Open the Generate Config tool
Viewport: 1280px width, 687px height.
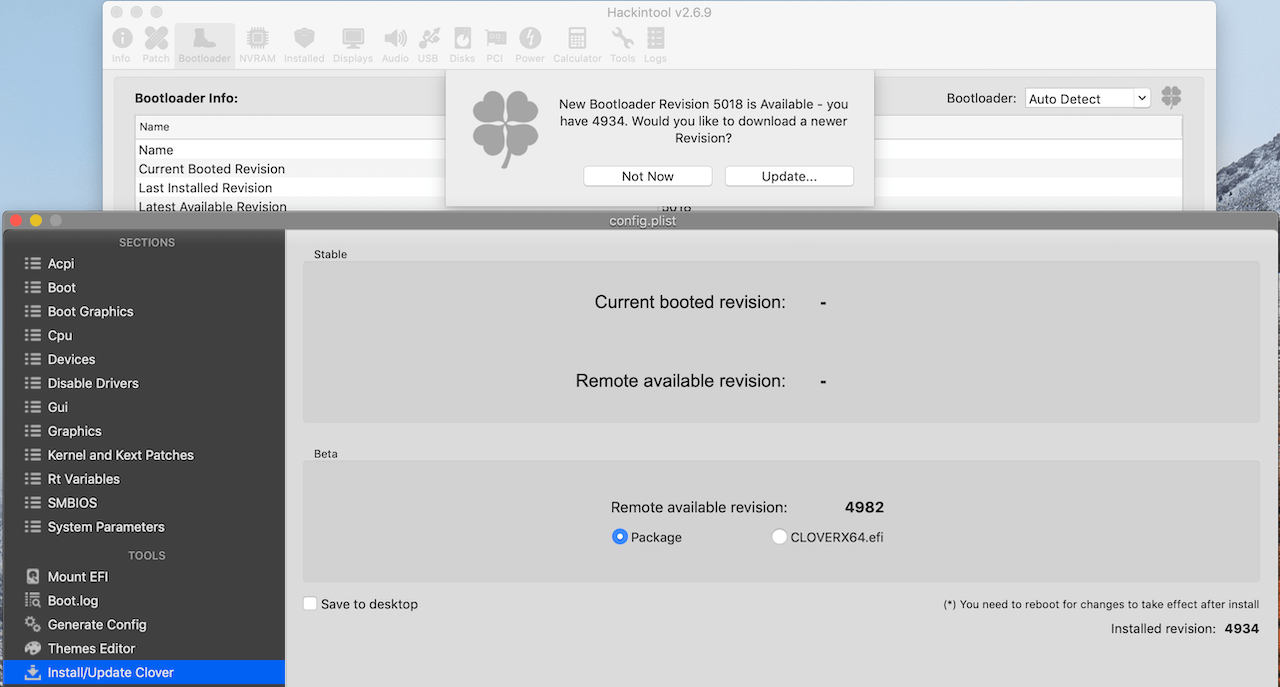(144, 625)
